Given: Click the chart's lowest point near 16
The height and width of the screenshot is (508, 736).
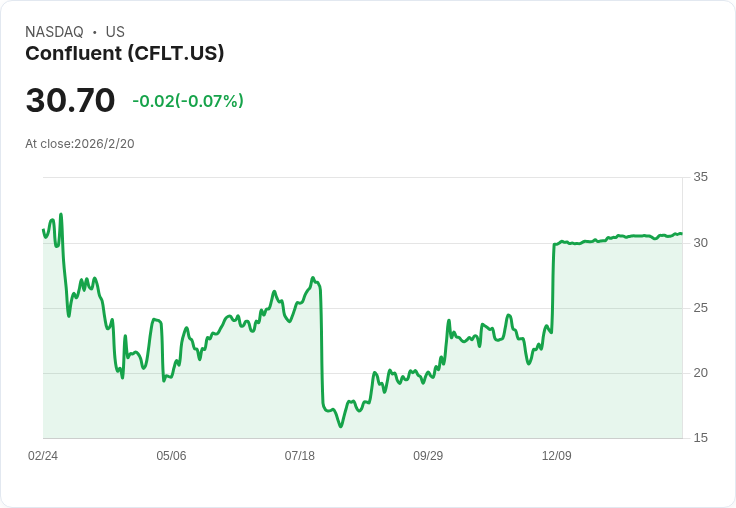Looking at the screenshot, I should pos(340,426).
